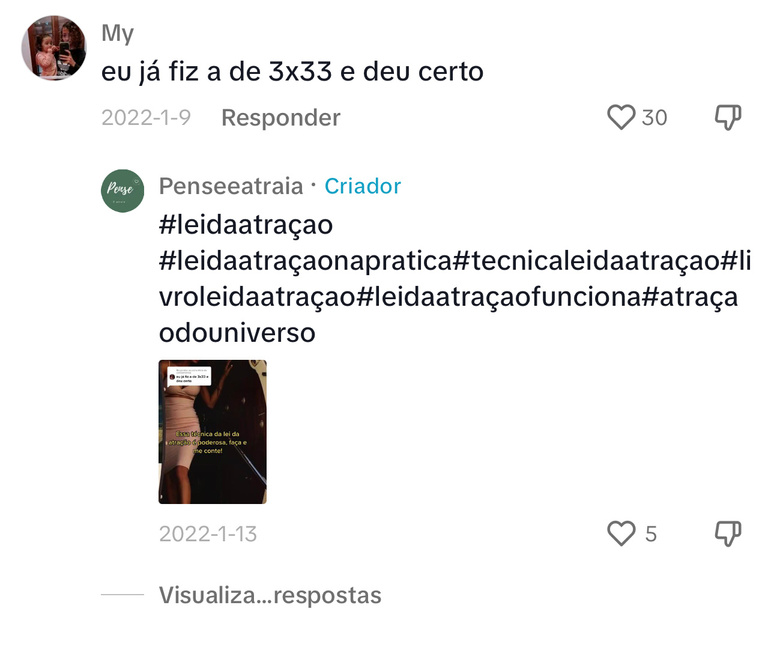Like My's comment with the heart icon
Viewport: 771px width, 647px height.
(x=621, y=118)
